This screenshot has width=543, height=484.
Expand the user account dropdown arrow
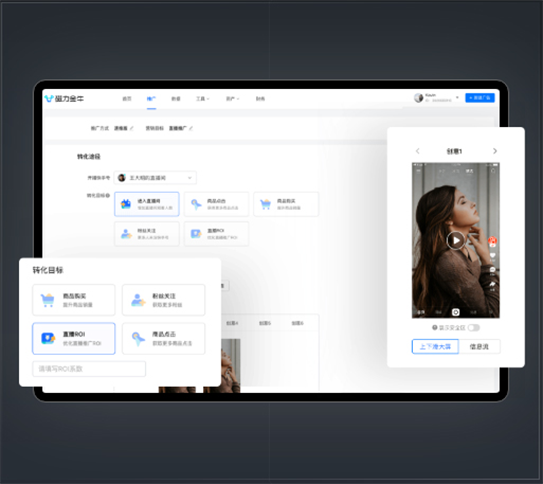(457, 98)
